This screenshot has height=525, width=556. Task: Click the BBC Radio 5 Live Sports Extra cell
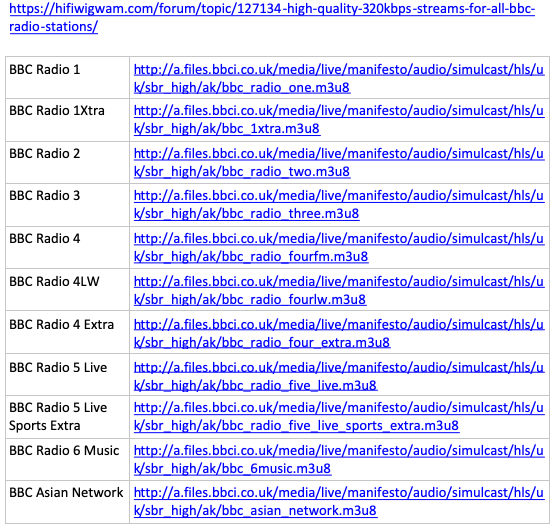click(67, 417)
